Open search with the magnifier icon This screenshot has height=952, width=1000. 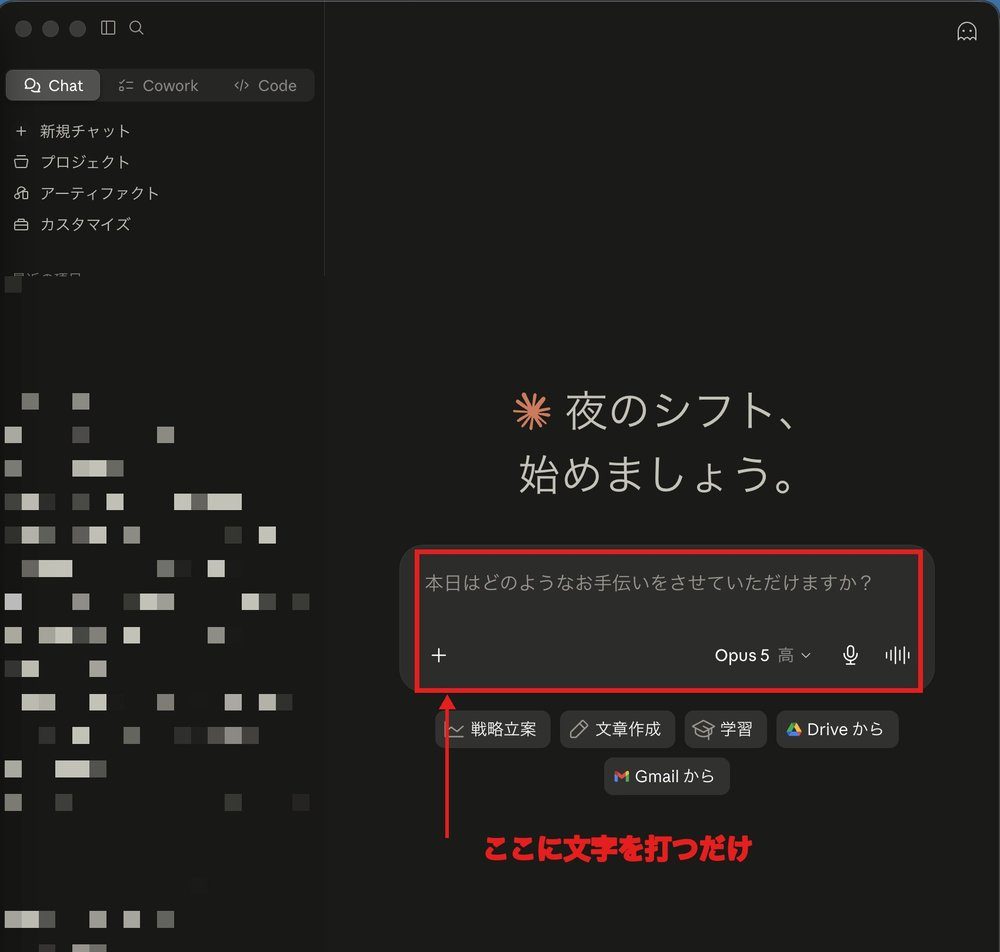pyautogui.click(x=136, y=27)
